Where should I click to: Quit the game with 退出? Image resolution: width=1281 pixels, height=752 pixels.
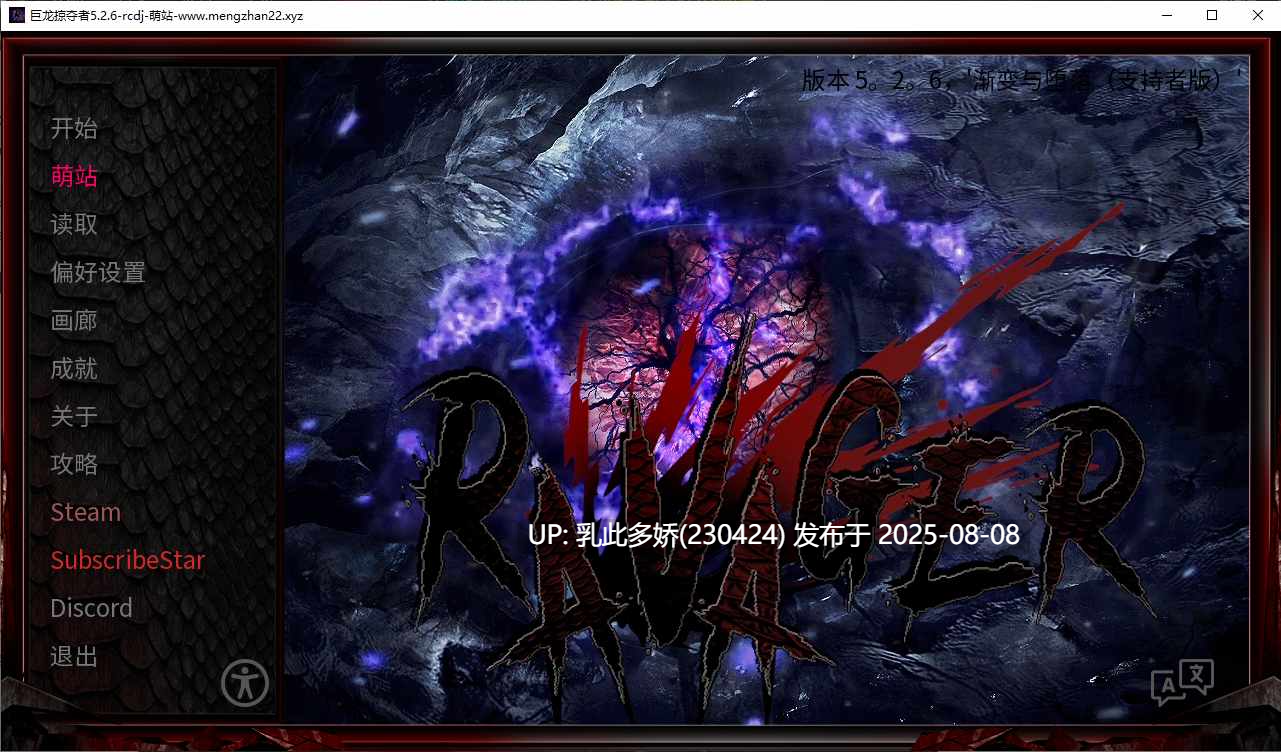(x=74, y=656)
